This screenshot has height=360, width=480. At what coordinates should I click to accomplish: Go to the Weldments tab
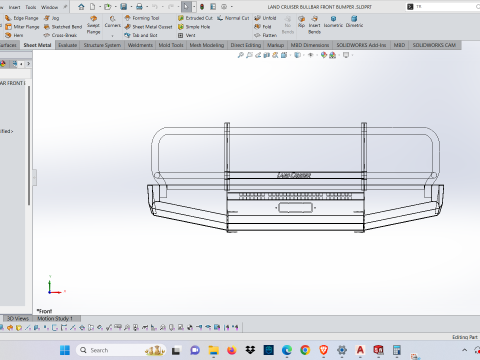140,45
